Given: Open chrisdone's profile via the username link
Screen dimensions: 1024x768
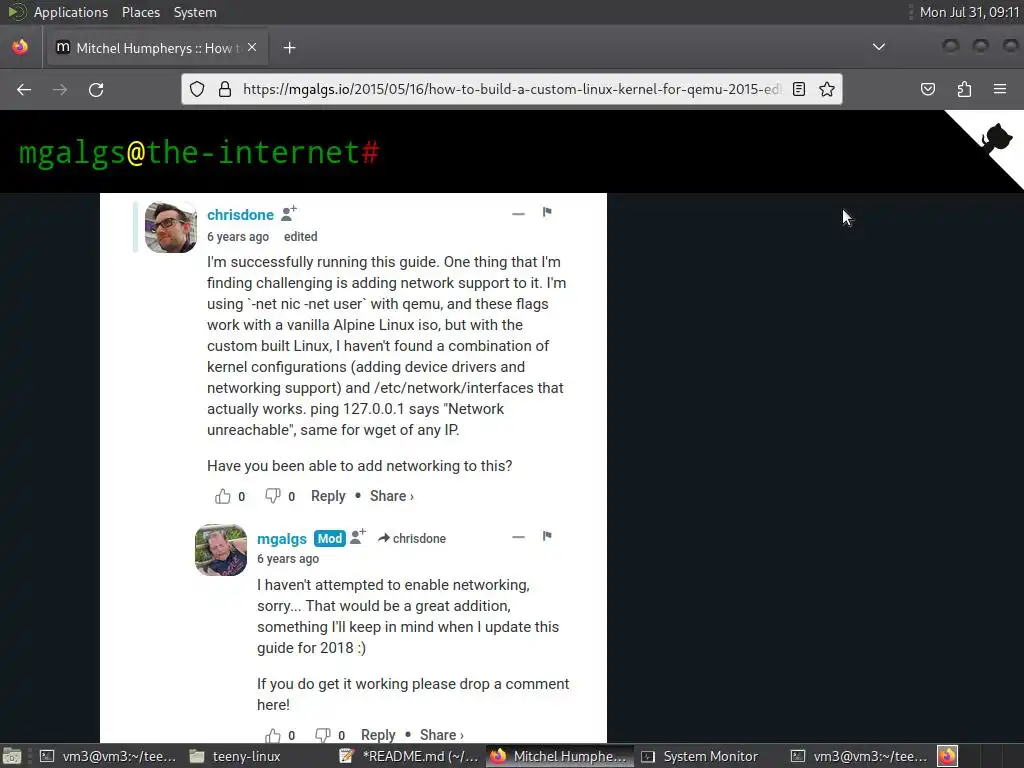Looking at the screenshot, I should point(240,215).
